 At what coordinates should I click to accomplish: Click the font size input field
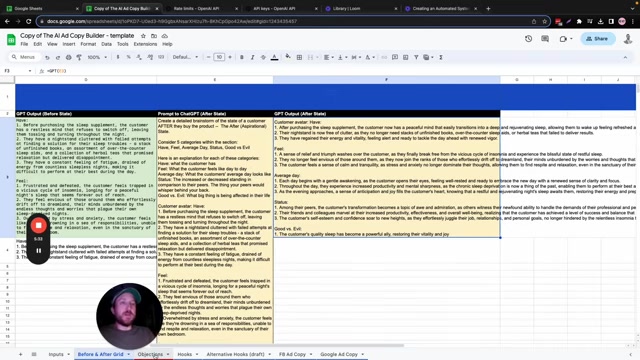pyautogui.click(x=219, y=58)
